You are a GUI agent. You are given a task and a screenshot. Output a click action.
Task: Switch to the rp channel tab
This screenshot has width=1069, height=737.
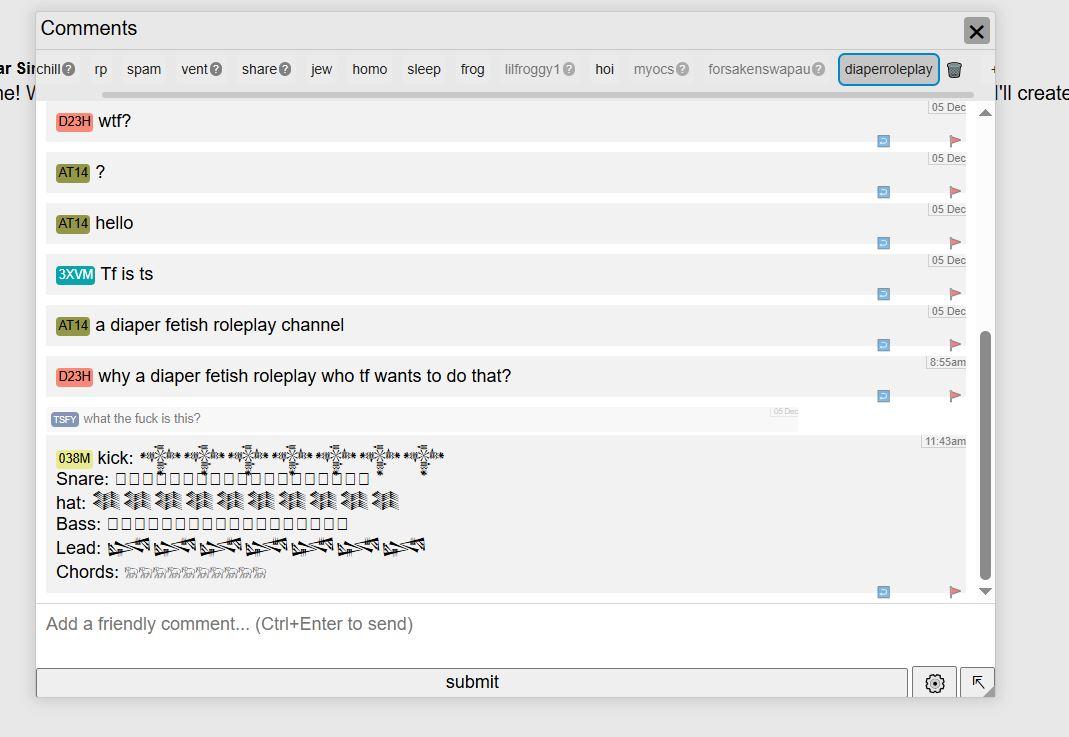click(101, 70)
